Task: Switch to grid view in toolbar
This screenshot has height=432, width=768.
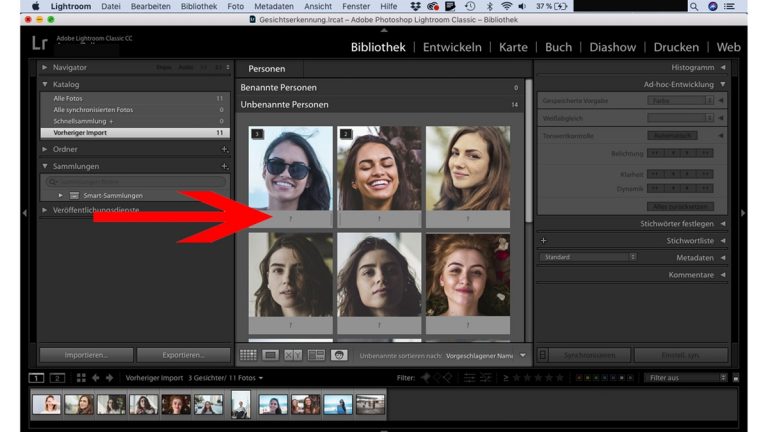Action: 248,355
